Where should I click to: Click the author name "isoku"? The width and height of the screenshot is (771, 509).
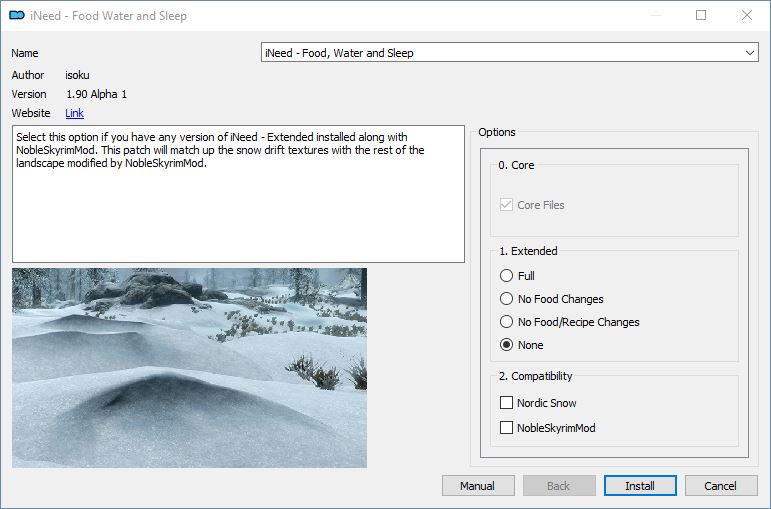coord(77,75)
